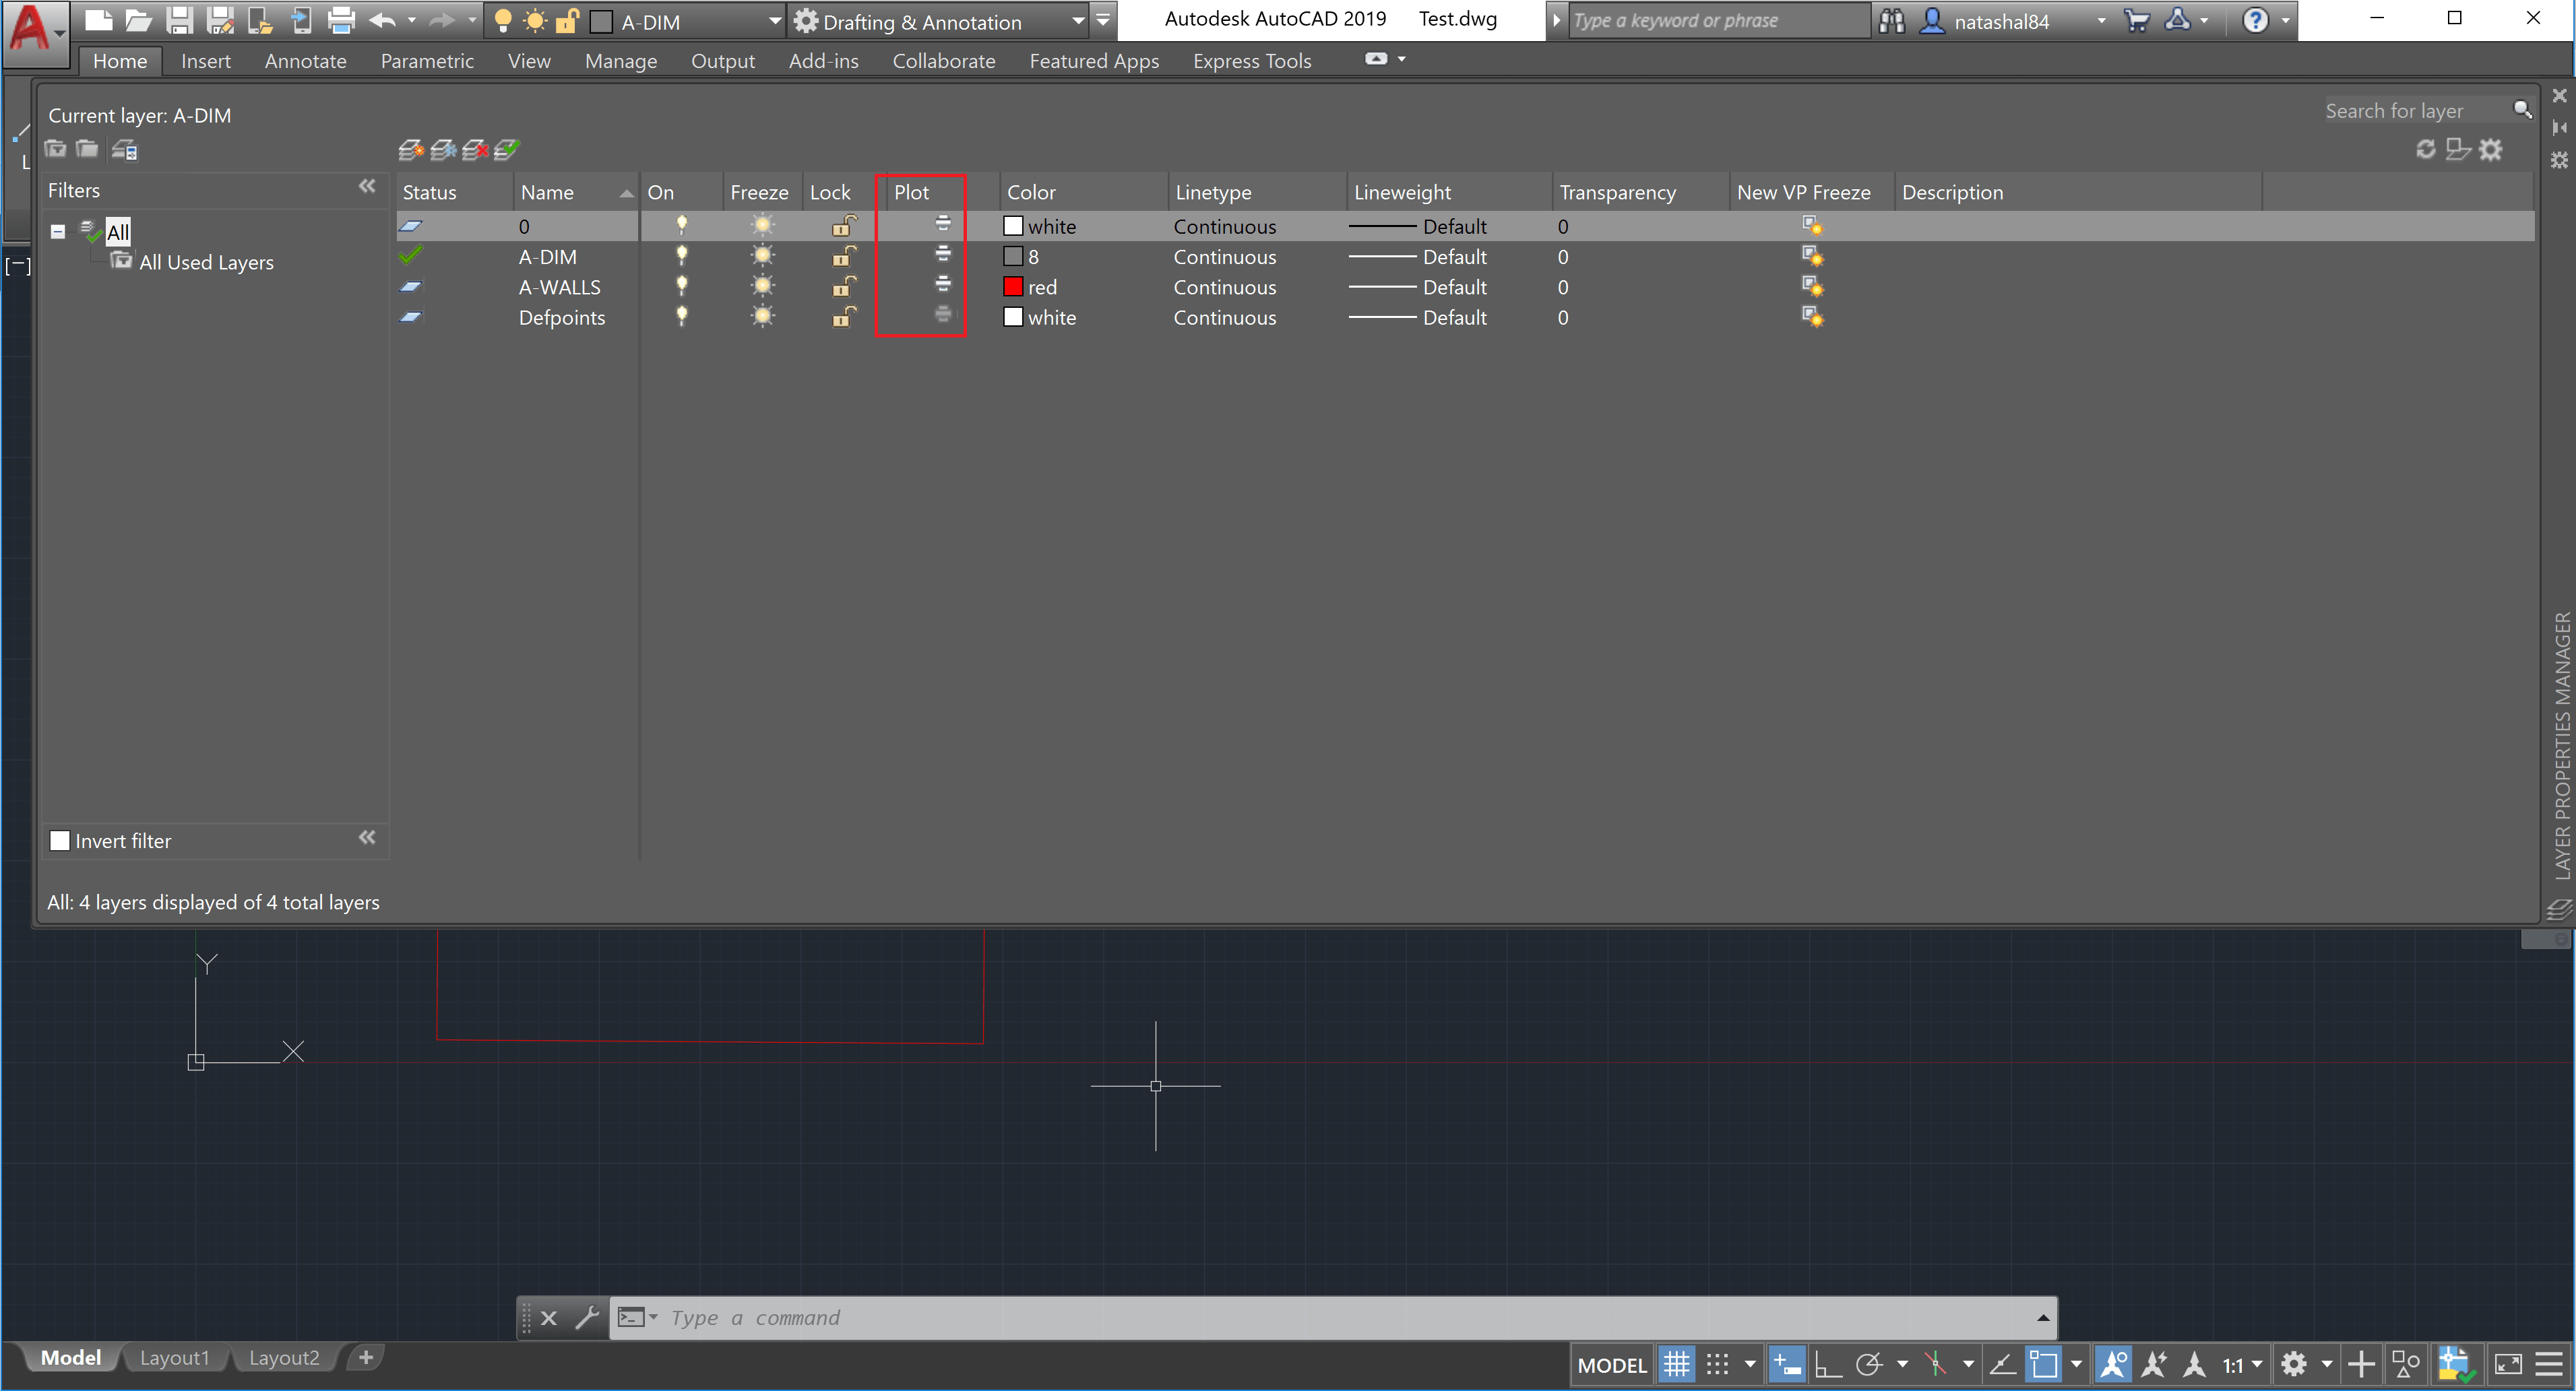Switch to the Annotate ribbon tab

[x=305, y=61]
